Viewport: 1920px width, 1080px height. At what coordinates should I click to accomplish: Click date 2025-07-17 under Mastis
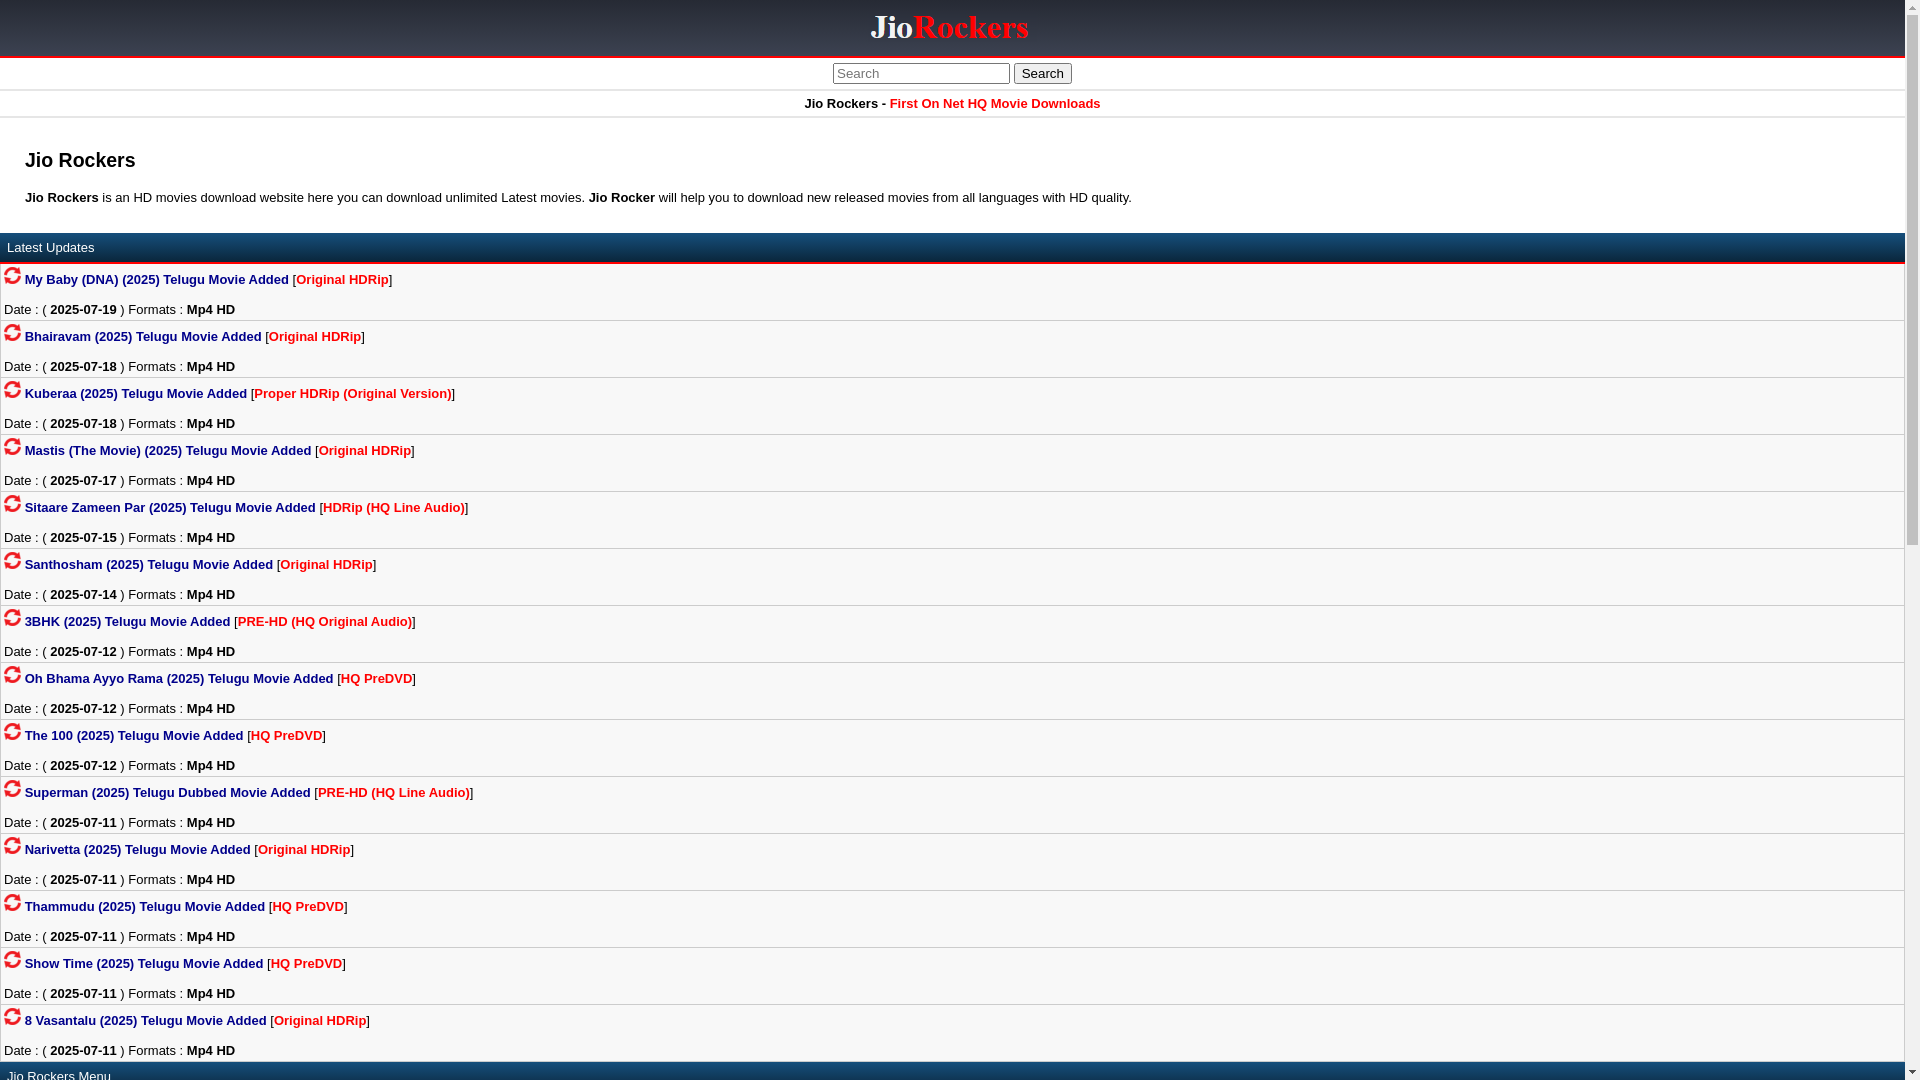click(x=83, y=481)
